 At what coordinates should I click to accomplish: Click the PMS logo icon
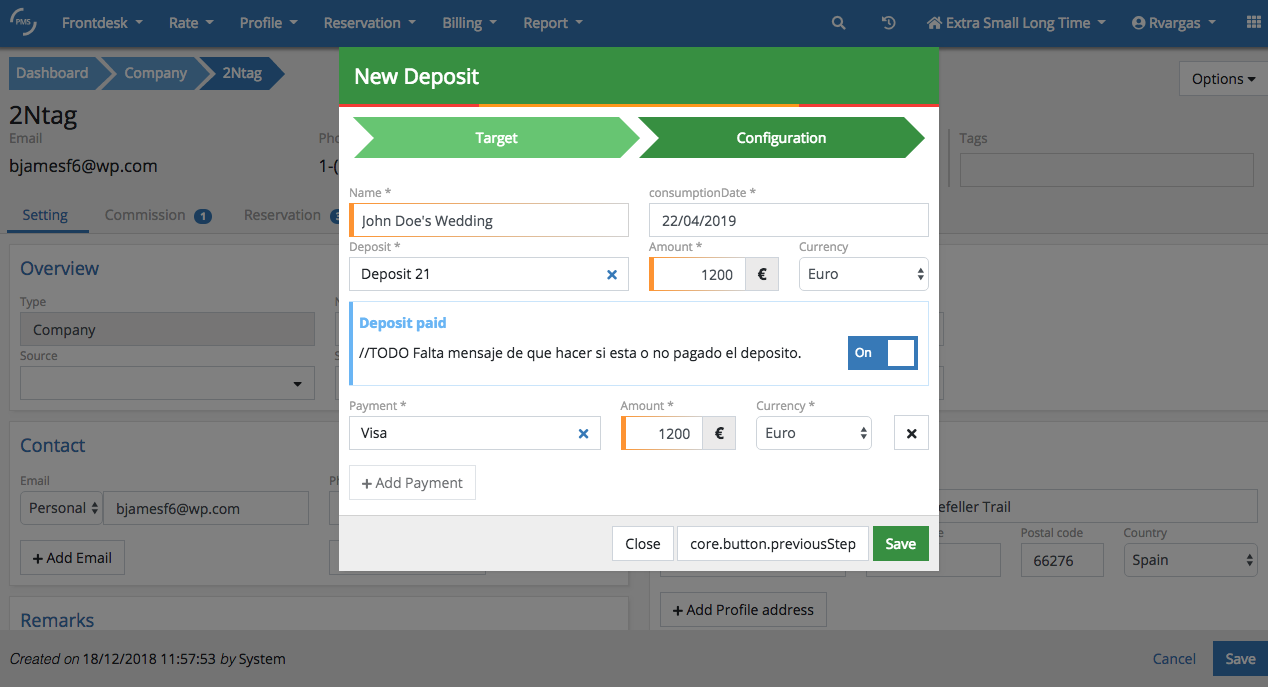click(x=23, y=22)
